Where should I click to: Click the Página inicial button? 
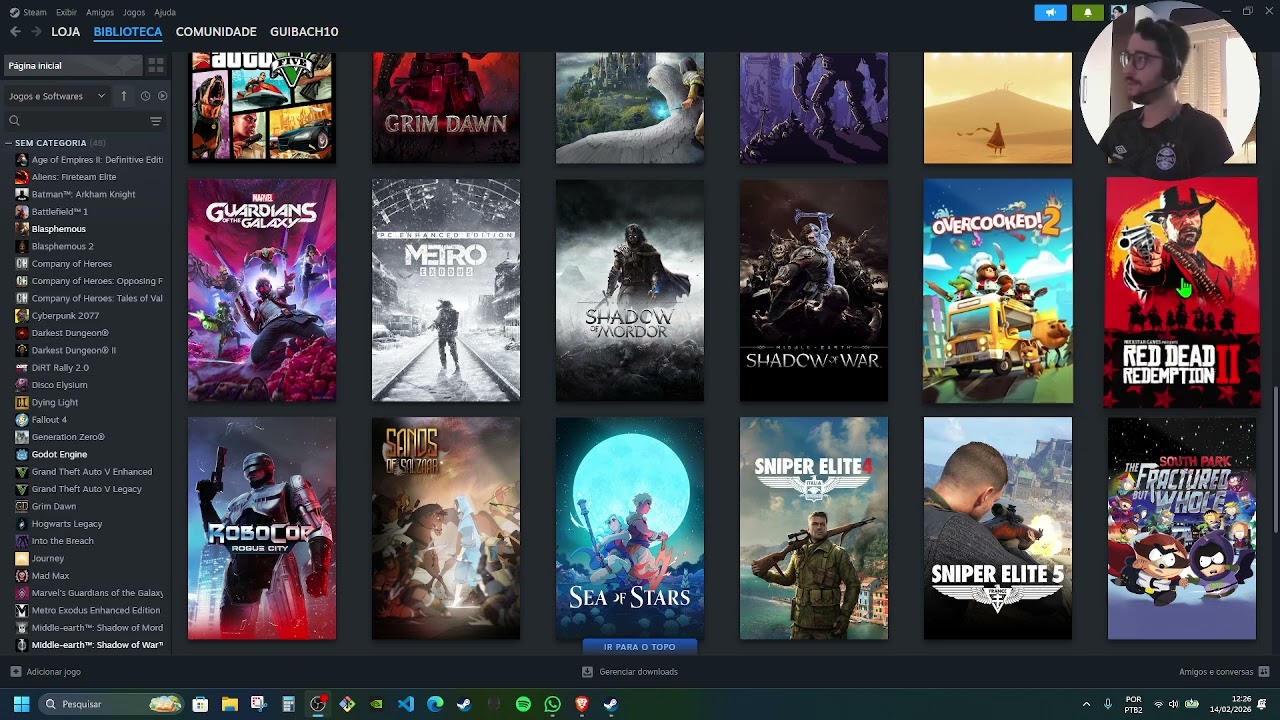click(73, 65)
